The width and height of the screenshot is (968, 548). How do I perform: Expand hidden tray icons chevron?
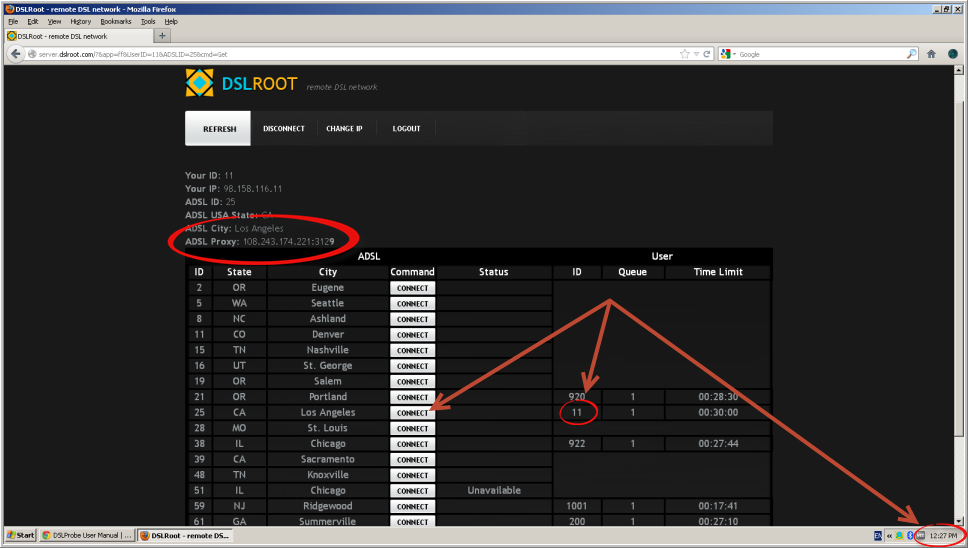890,536
